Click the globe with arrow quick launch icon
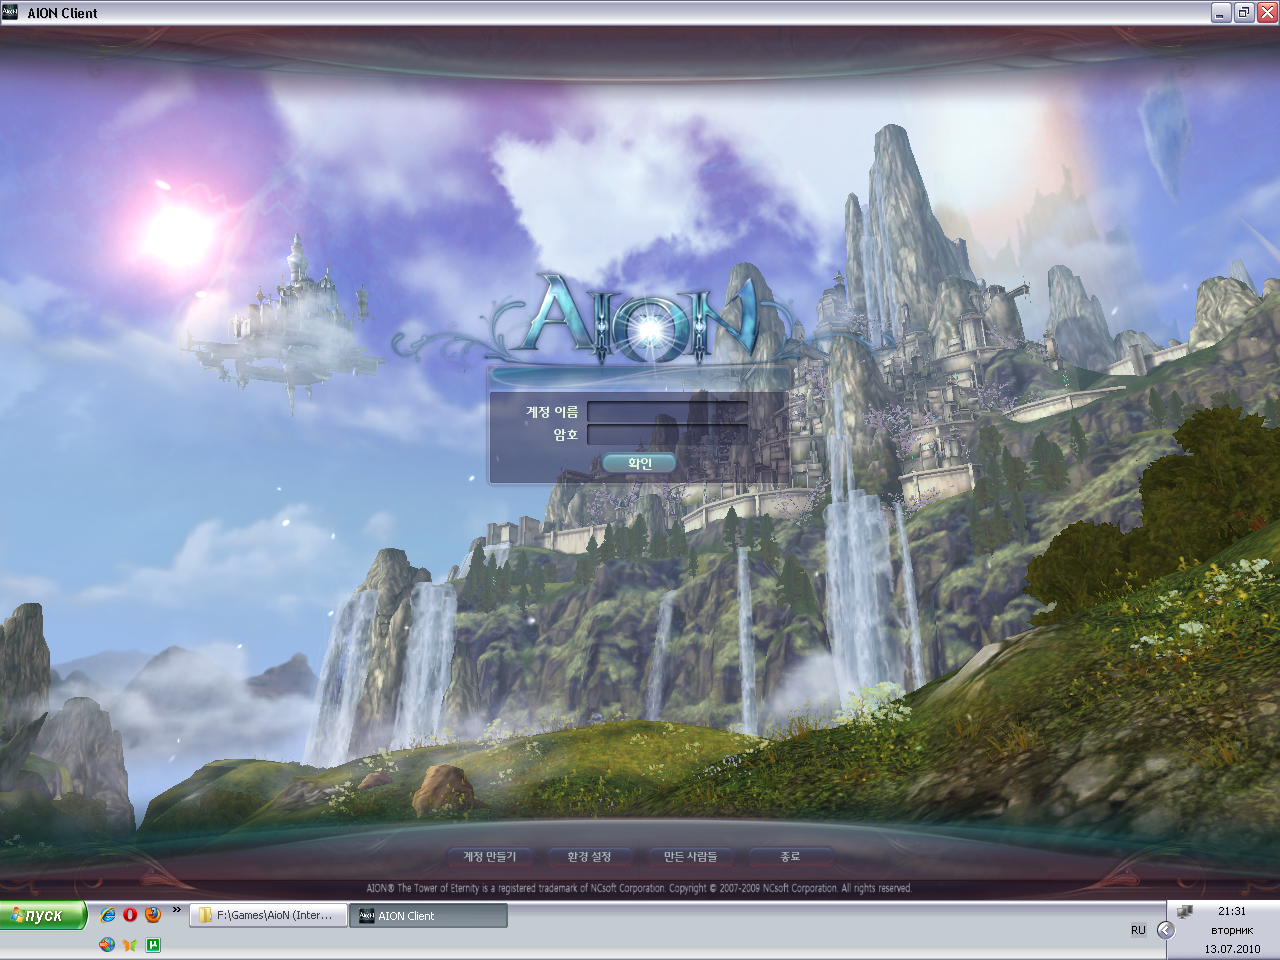The image size is (1280, 960). [107, 944]
